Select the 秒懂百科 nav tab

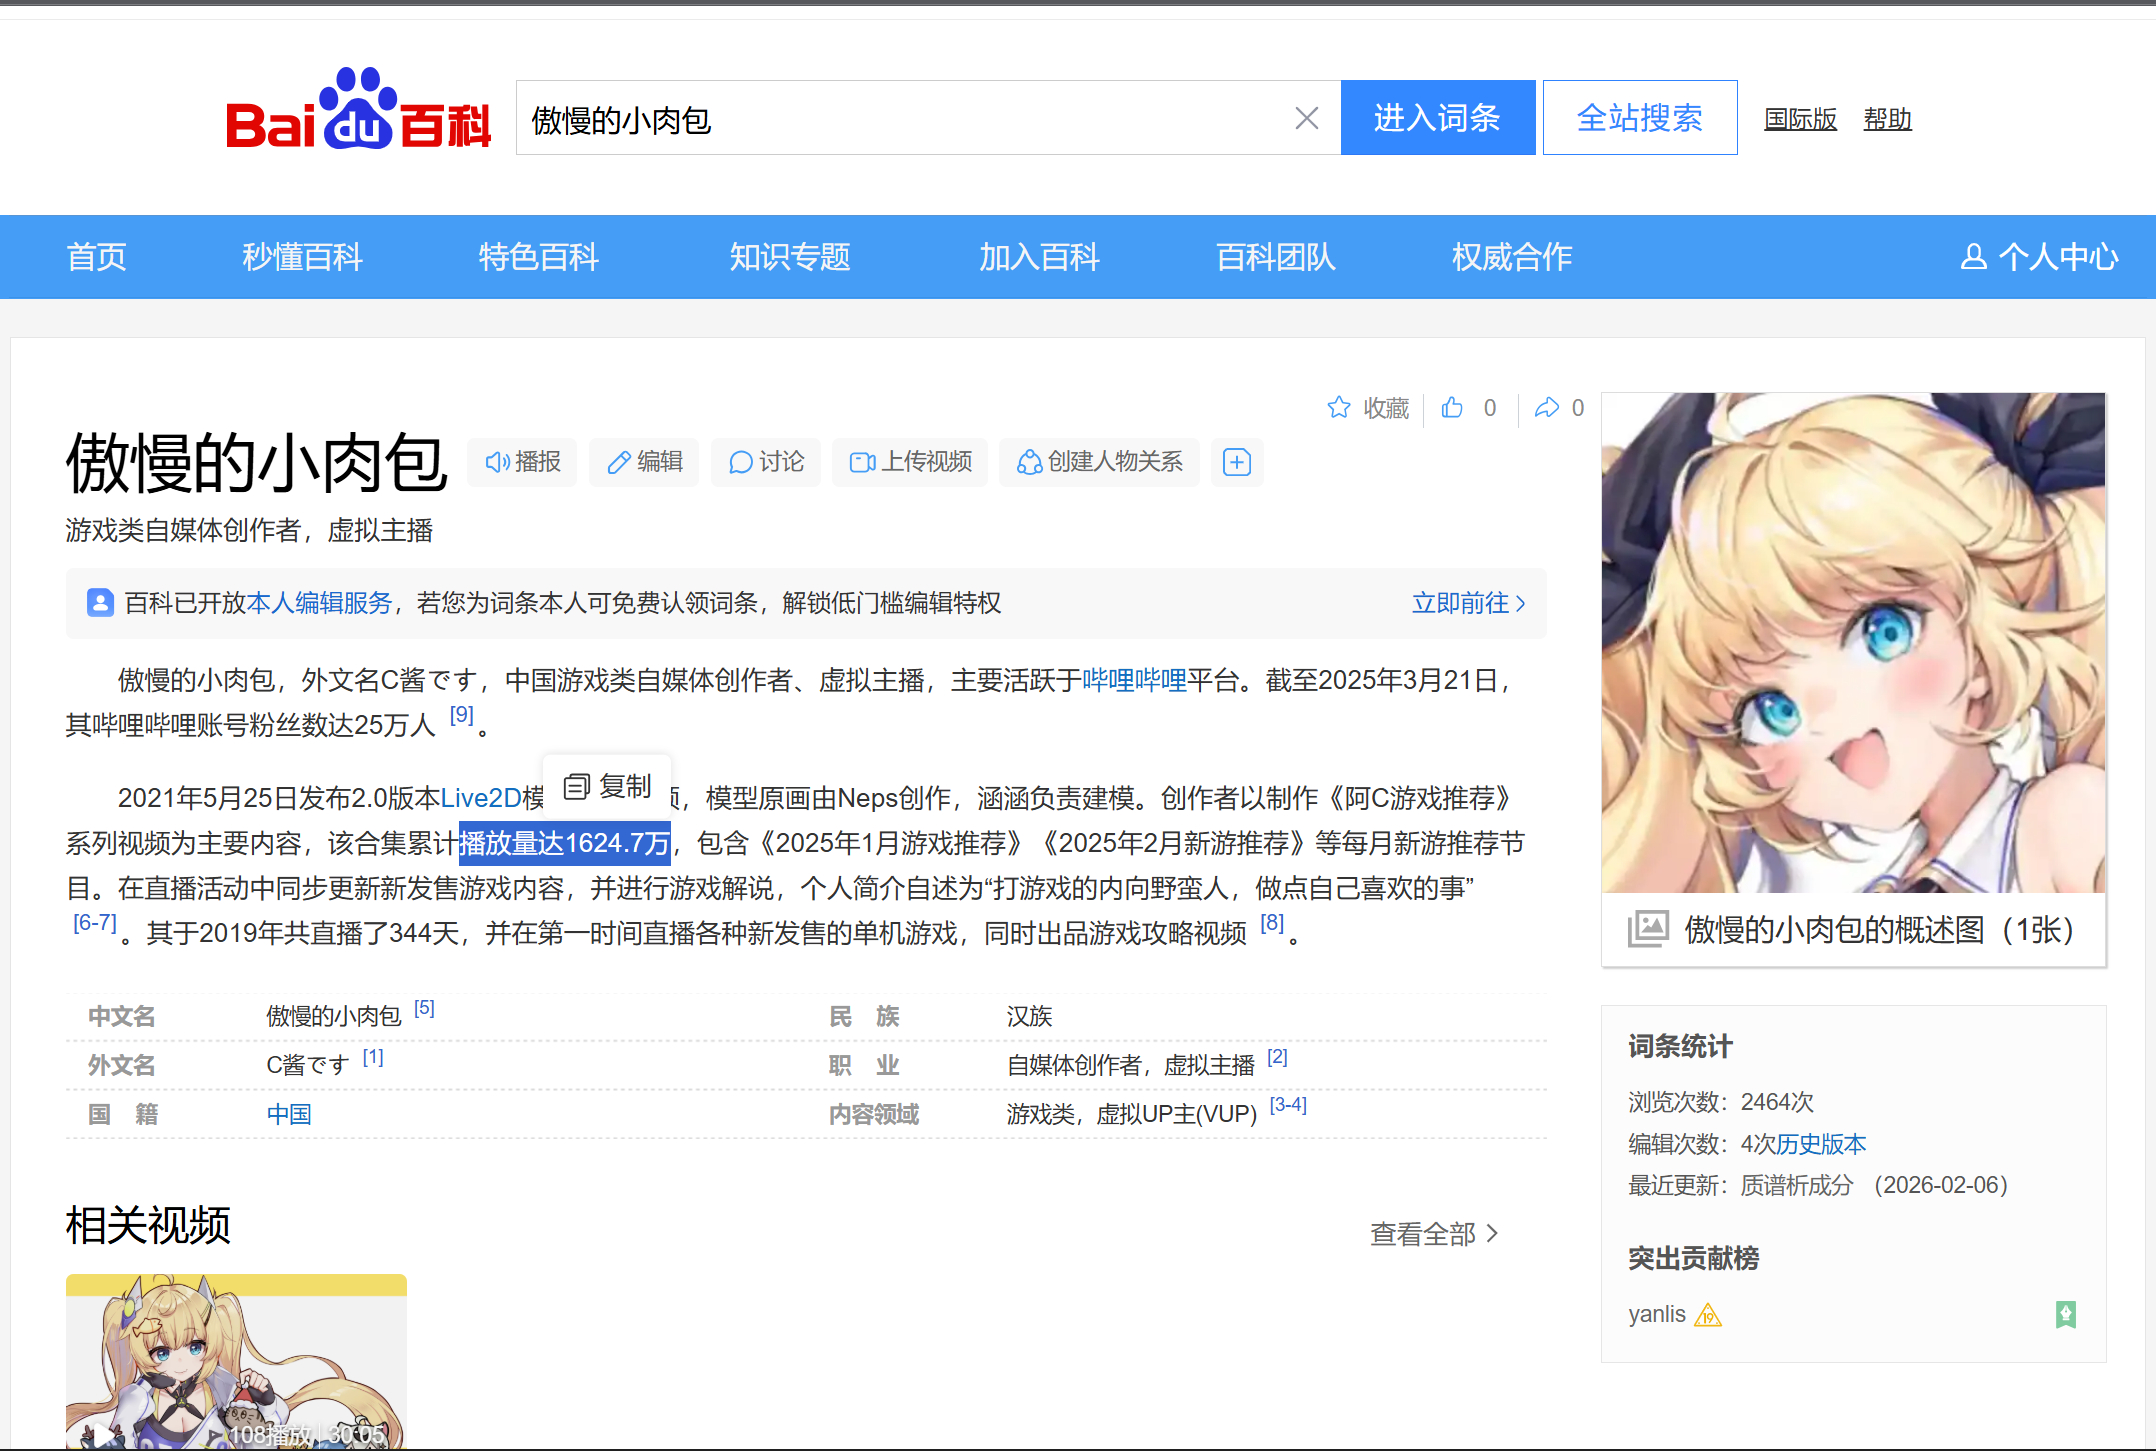coord(302,257)
